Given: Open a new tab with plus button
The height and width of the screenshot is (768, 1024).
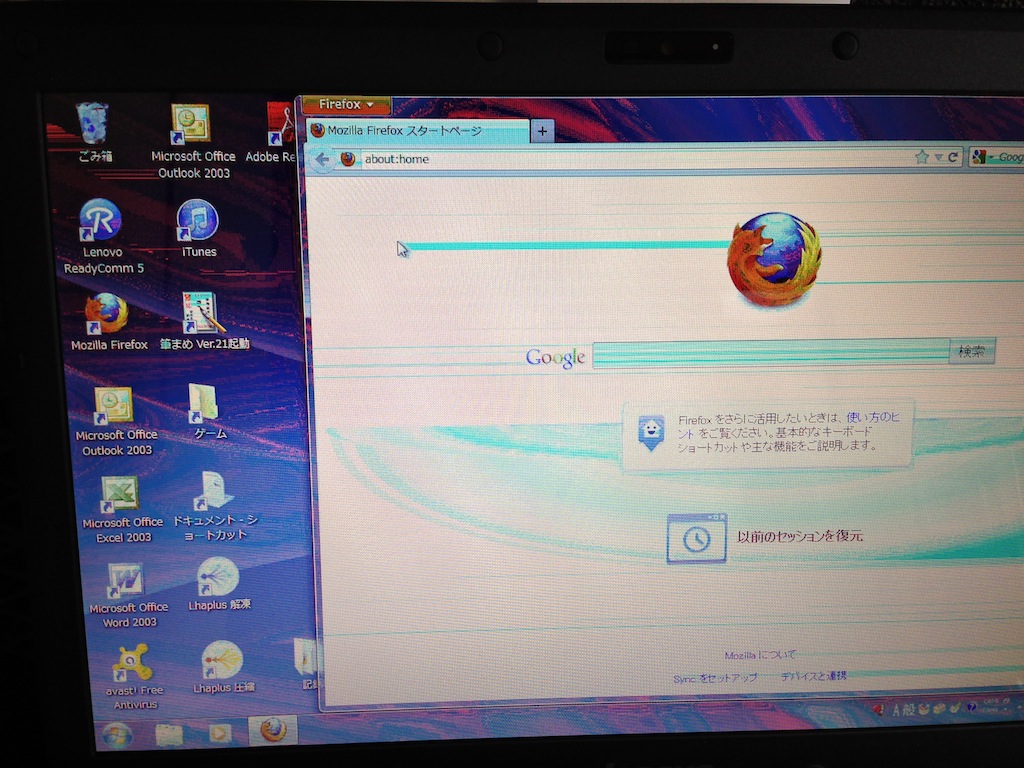Looking at the screenshot, I should 541,131.
